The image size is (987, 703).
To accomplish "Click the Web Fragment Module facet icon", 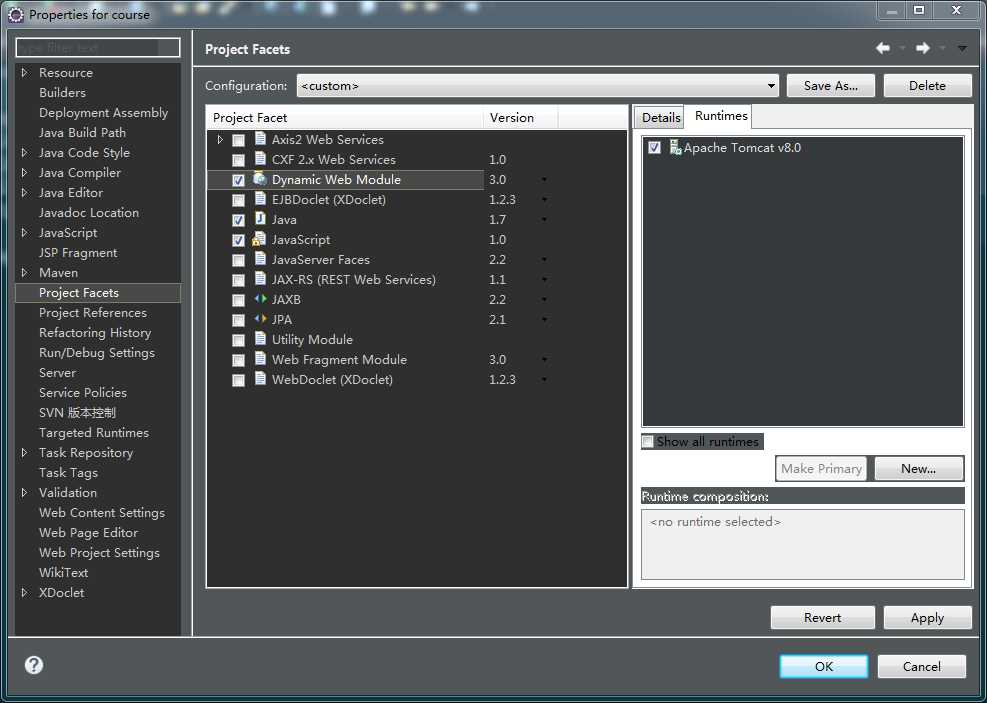I will 260,359.
